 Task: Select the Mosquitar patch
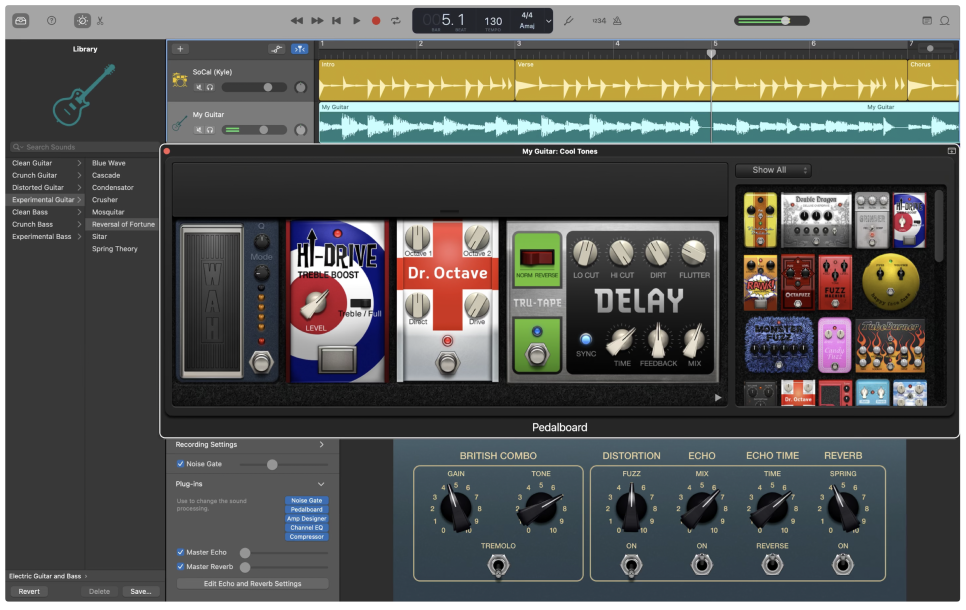[x=108, y=213]
